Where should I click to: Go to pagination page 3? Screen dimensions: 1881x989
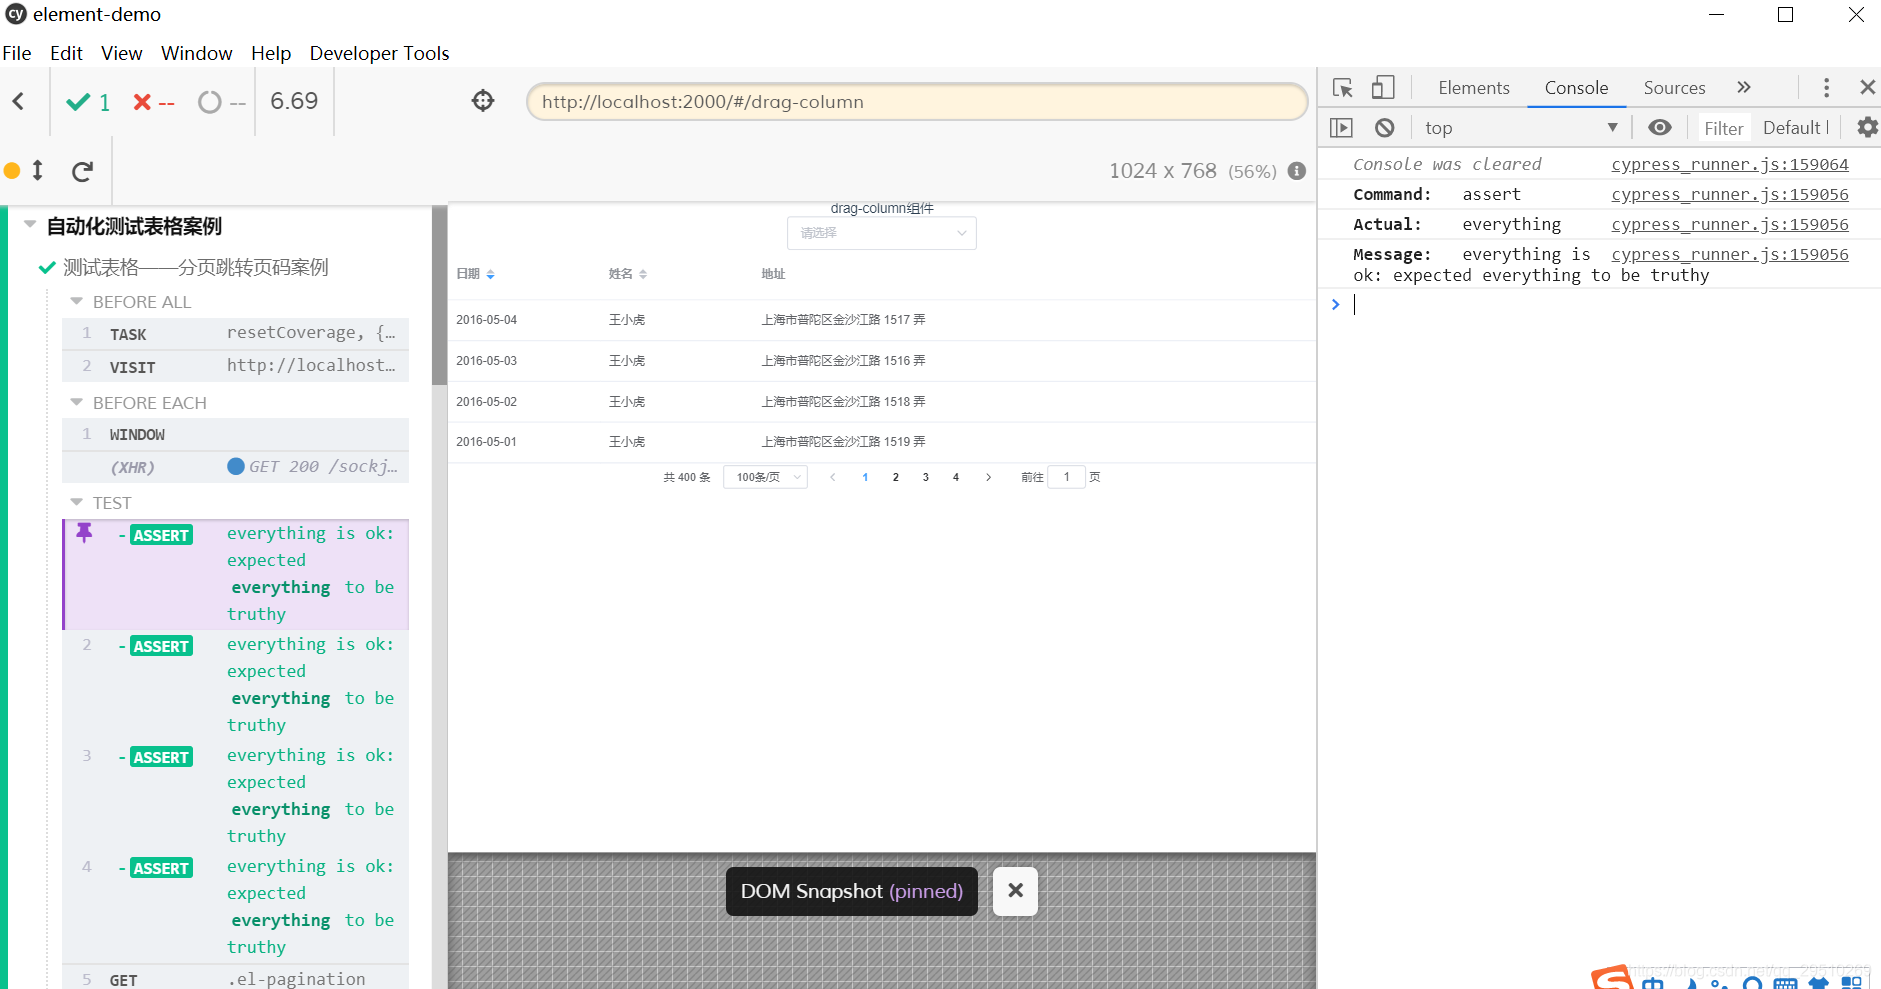[x=925, y=477]
